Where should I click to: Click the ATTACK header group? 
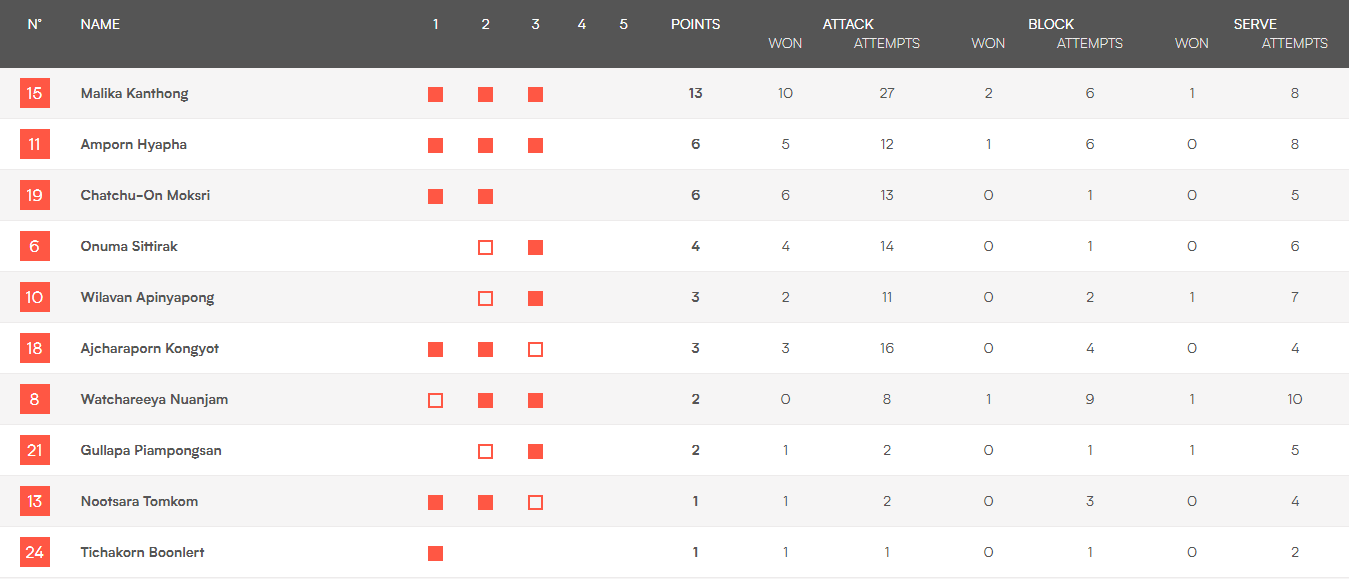click(848, 24)
